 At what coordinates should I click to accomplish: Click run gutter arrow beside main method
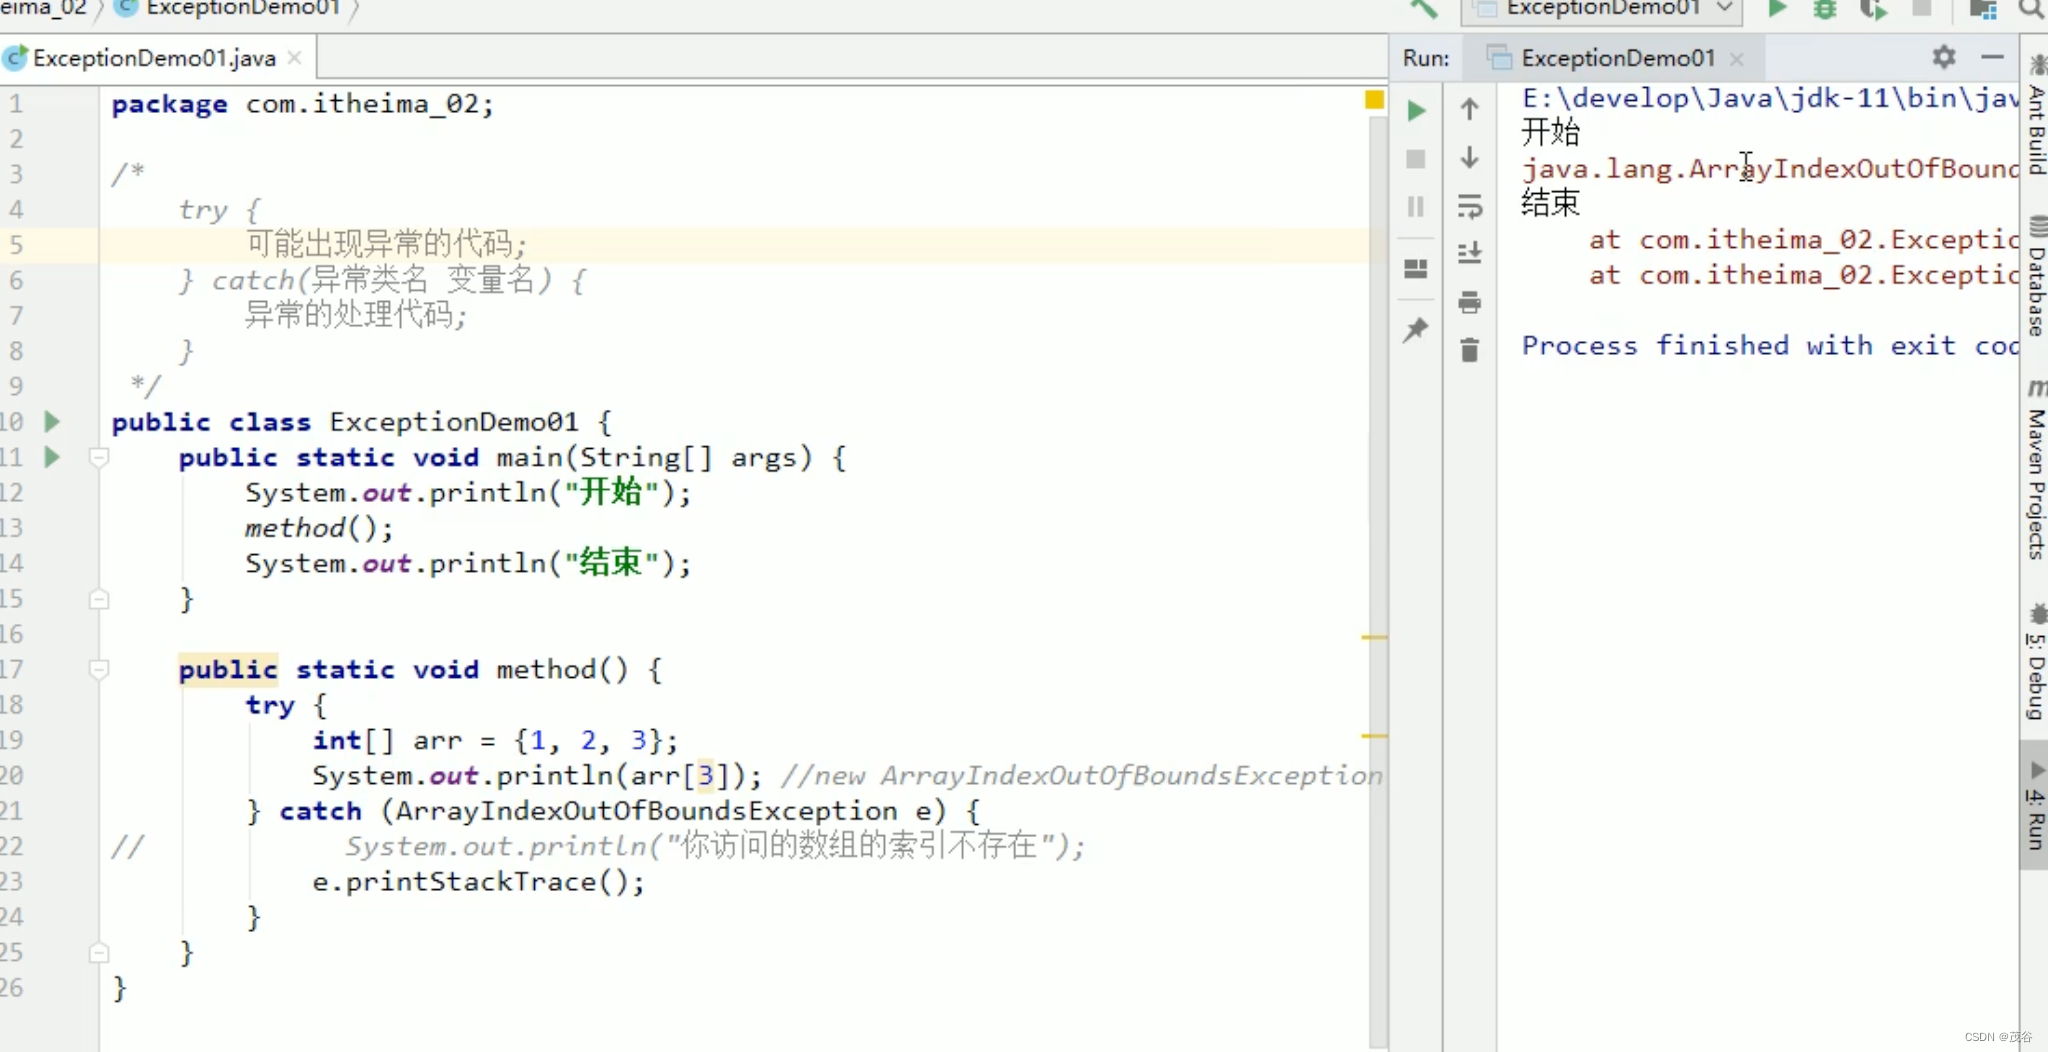coord(52,457)
